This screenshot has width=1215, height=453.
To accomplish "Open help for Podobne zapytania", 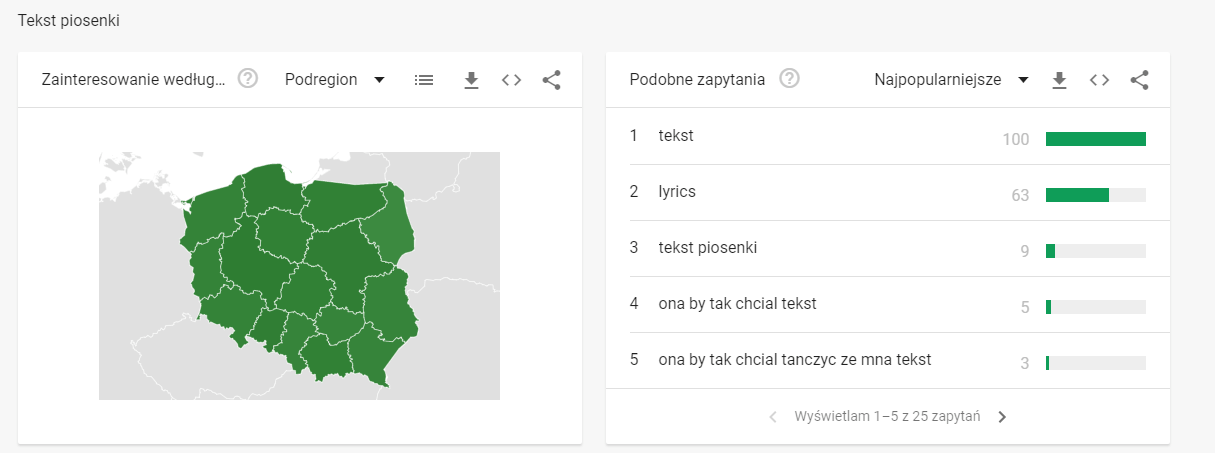I will coord(789,79).
